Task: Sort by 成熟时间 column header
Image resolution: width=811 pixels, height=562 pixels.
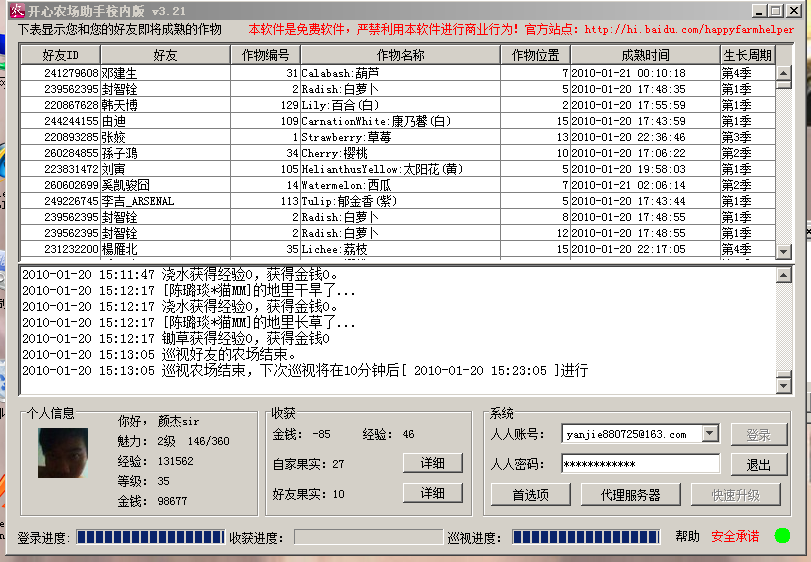Action: pyautogui.click(x=645, y=55)
